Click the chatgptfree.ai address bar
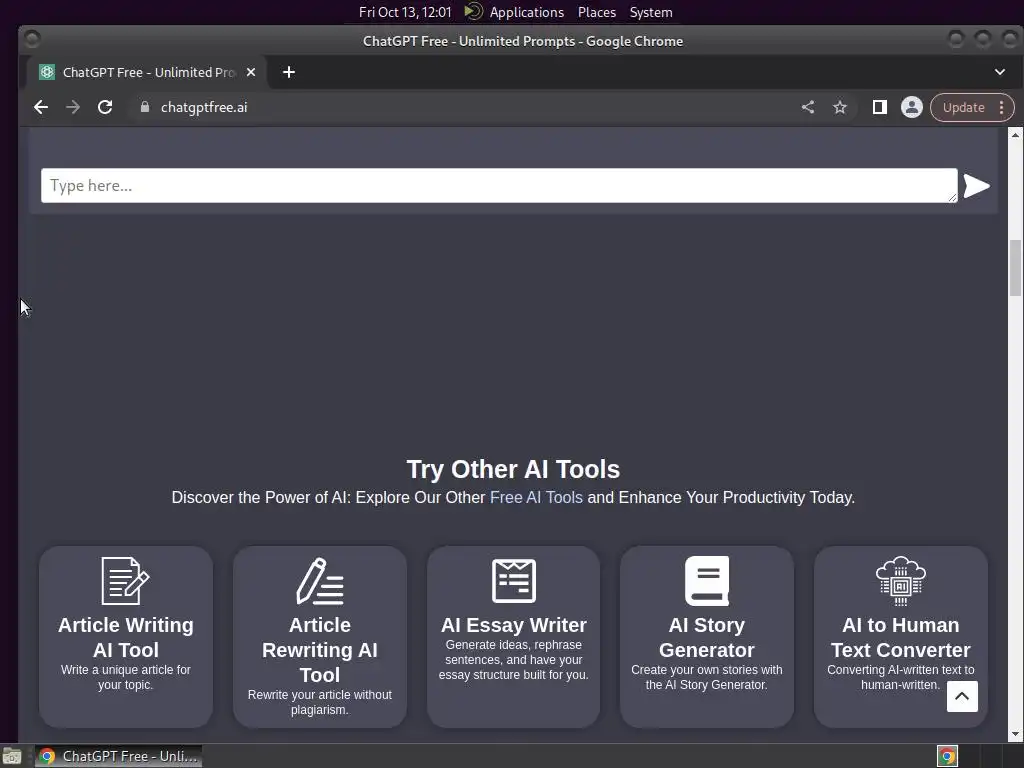The height and width of the screenshot is (768, 1024). point(457,107)
